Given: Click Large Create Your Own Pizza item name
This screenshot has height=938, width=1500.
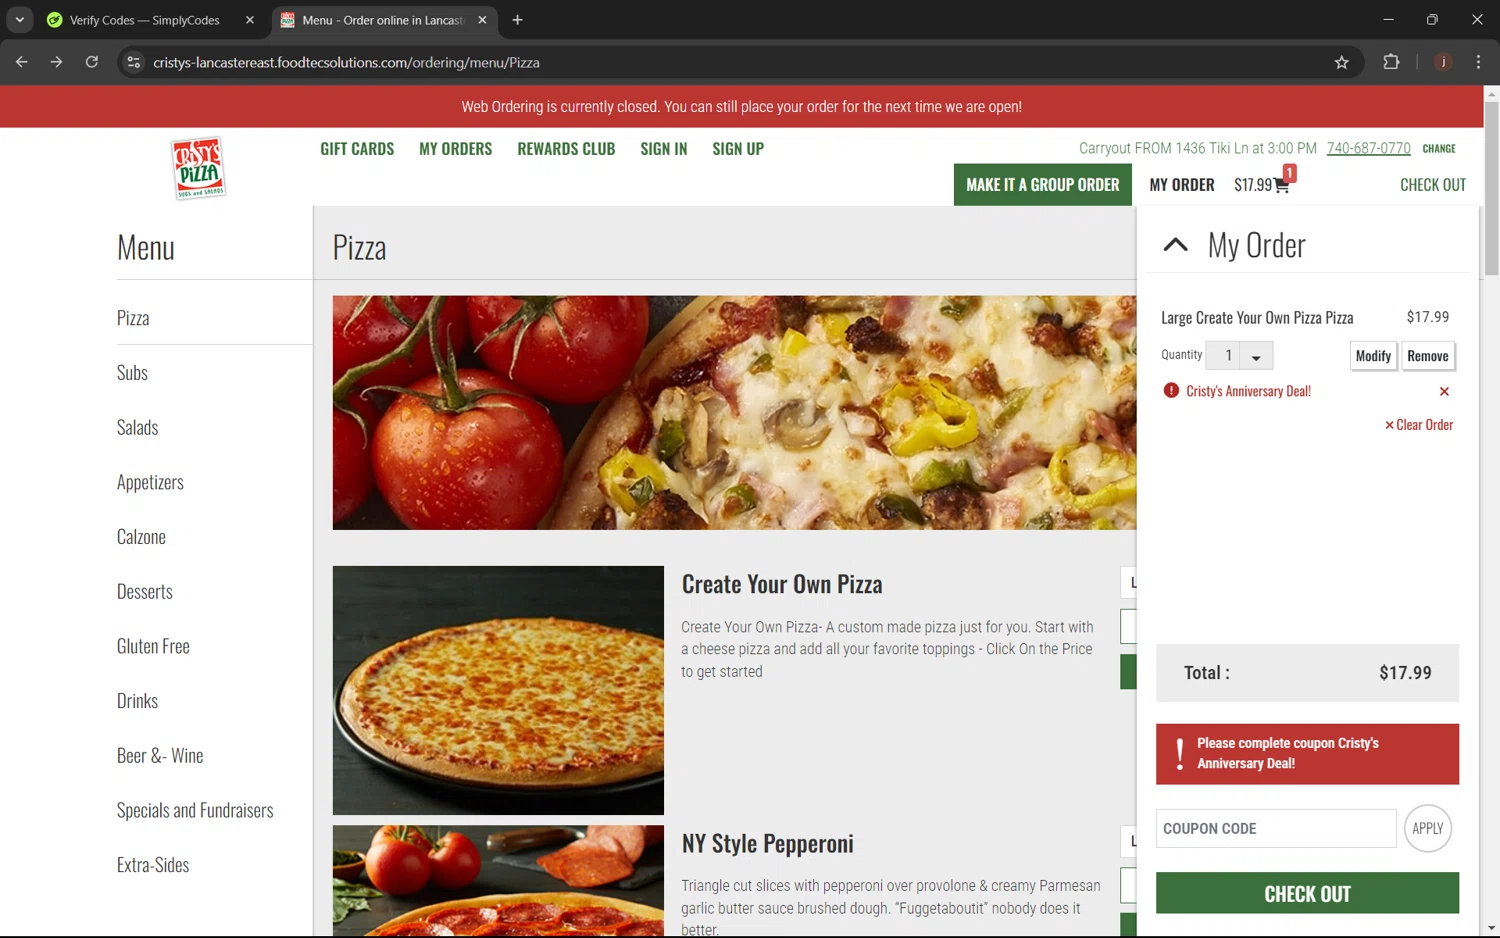Looking at the screenshot, I should [1257, 318].
